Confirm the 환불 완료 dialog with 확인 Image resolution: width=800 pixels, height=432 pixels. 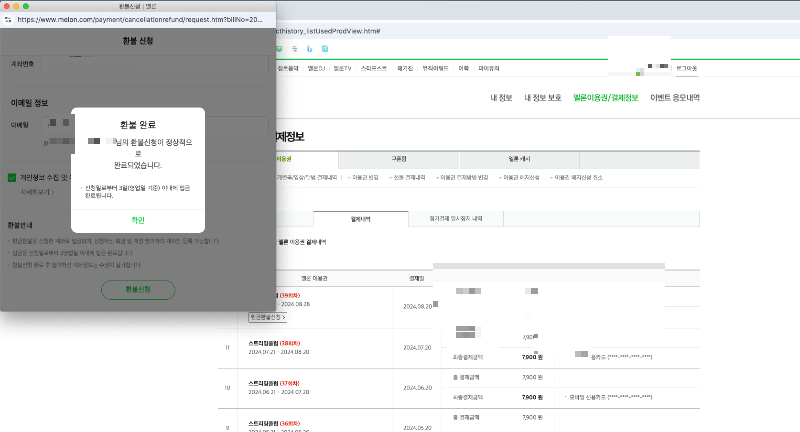tap(138, 220)
